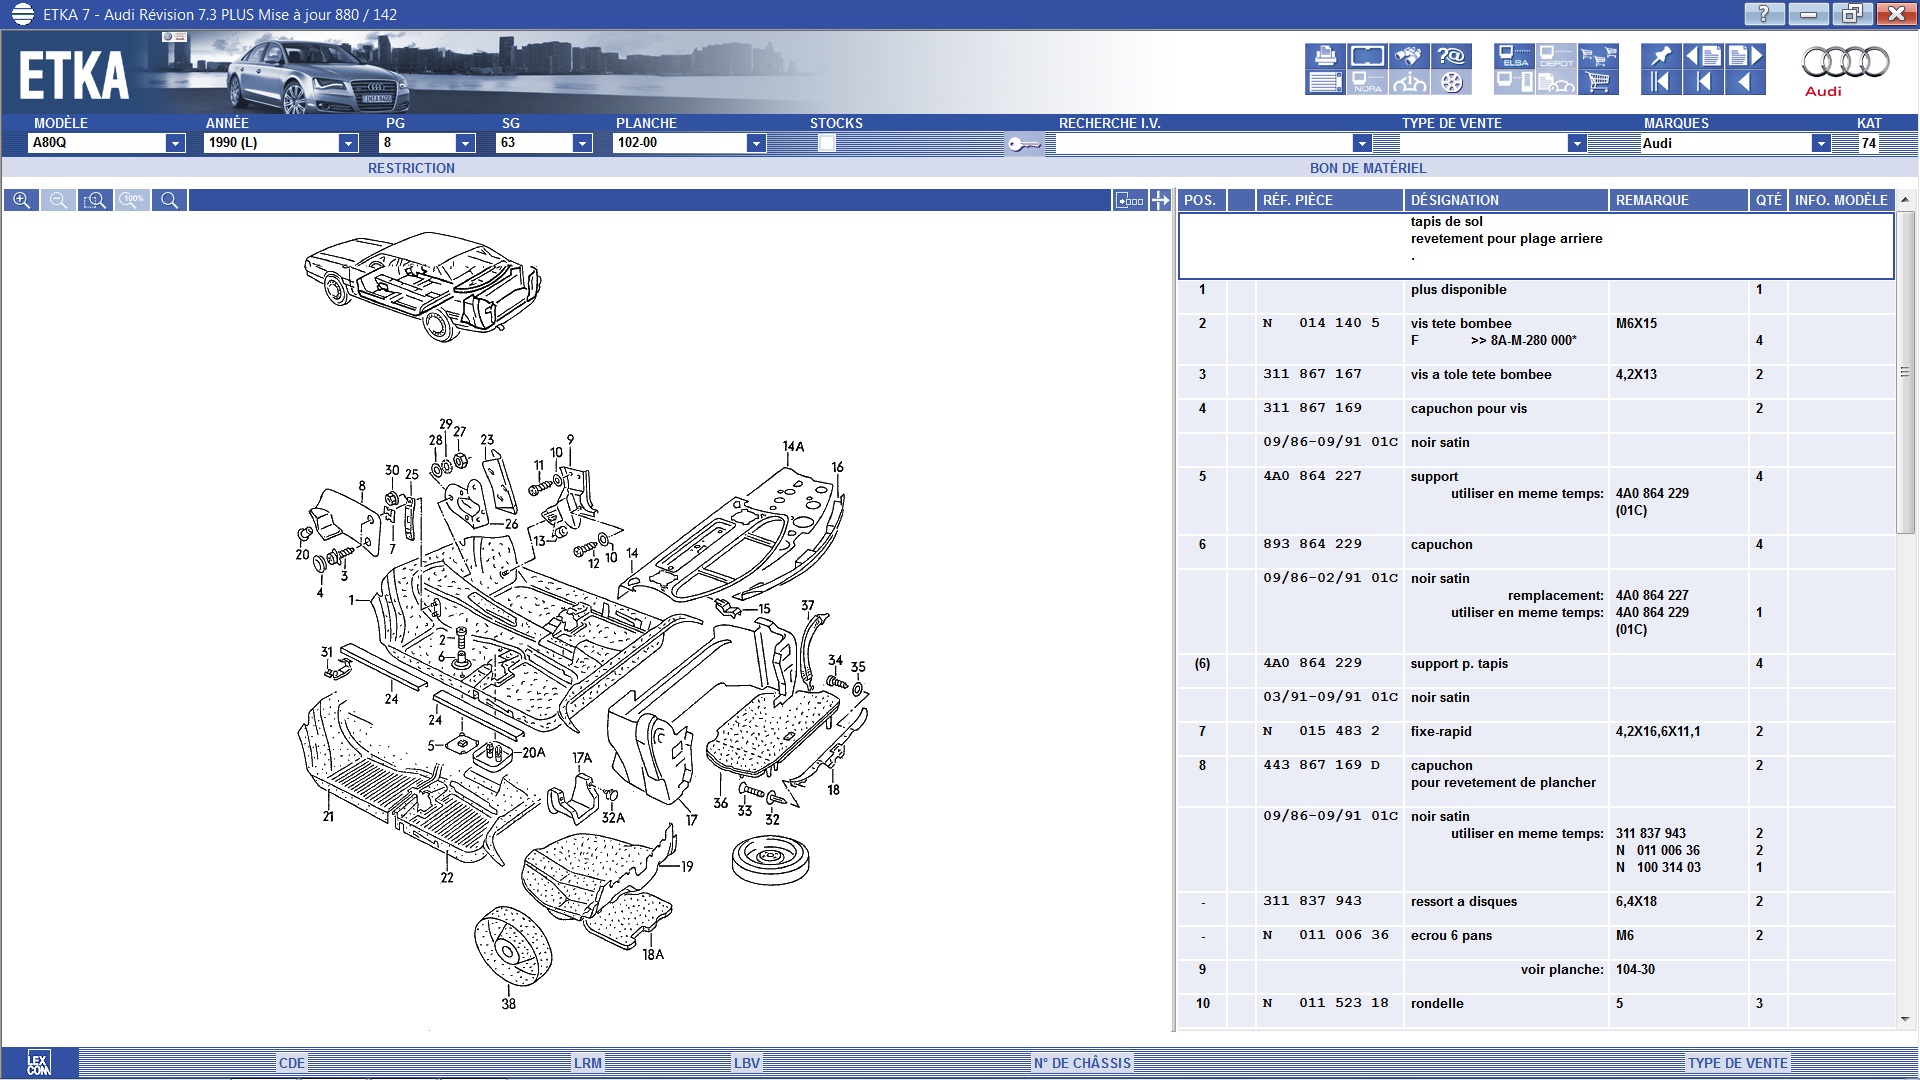Image resolution: width=1920 pixels, height=1080 pixels.
Task: Click the expand arrows icon beside the parts table
Action: pos(1160,200)
